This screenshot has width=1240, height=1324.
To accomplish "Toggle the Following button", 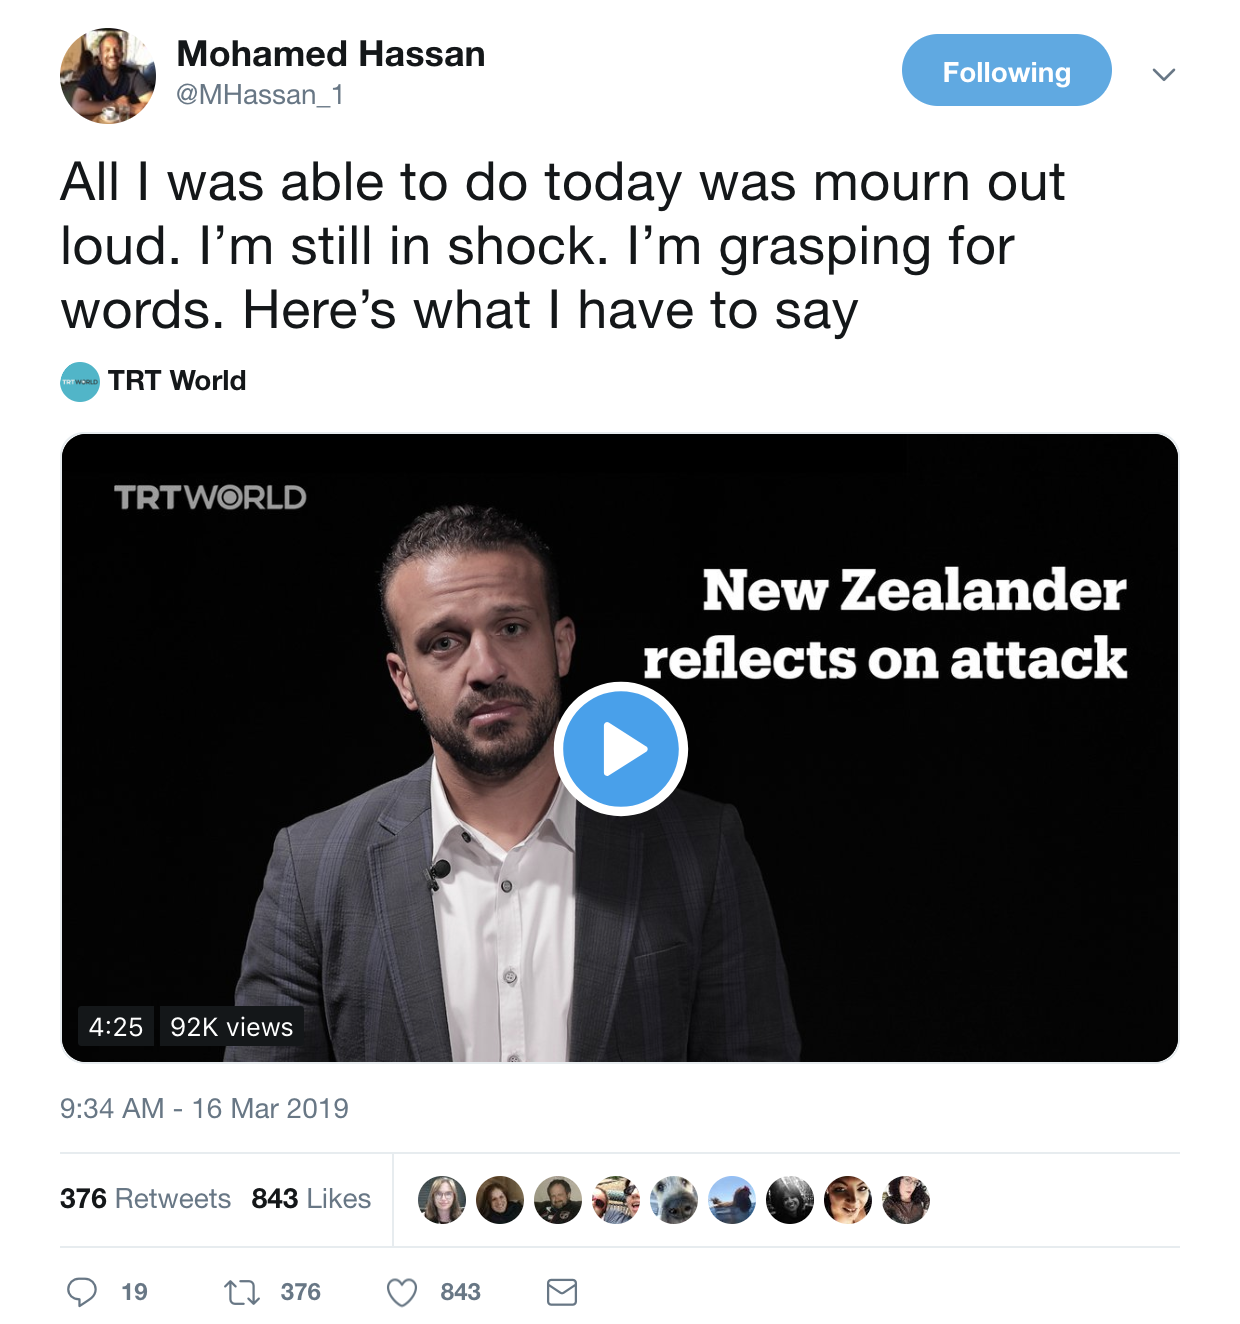I will point(1006,71).
